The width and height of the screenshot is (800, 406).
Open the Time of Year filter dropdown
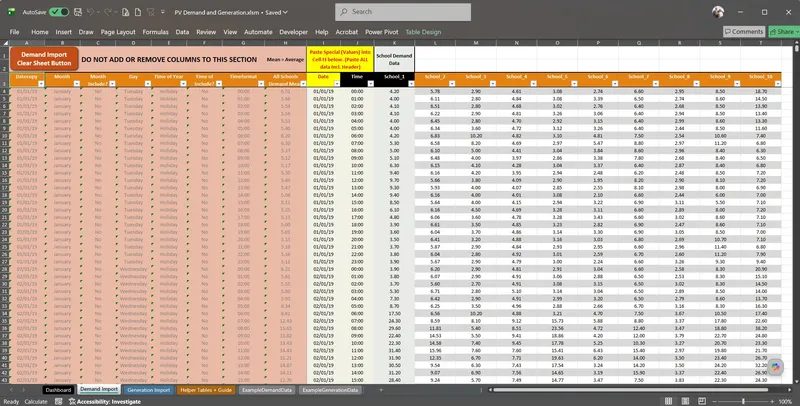pyautogui.click(x=183, y=84)
